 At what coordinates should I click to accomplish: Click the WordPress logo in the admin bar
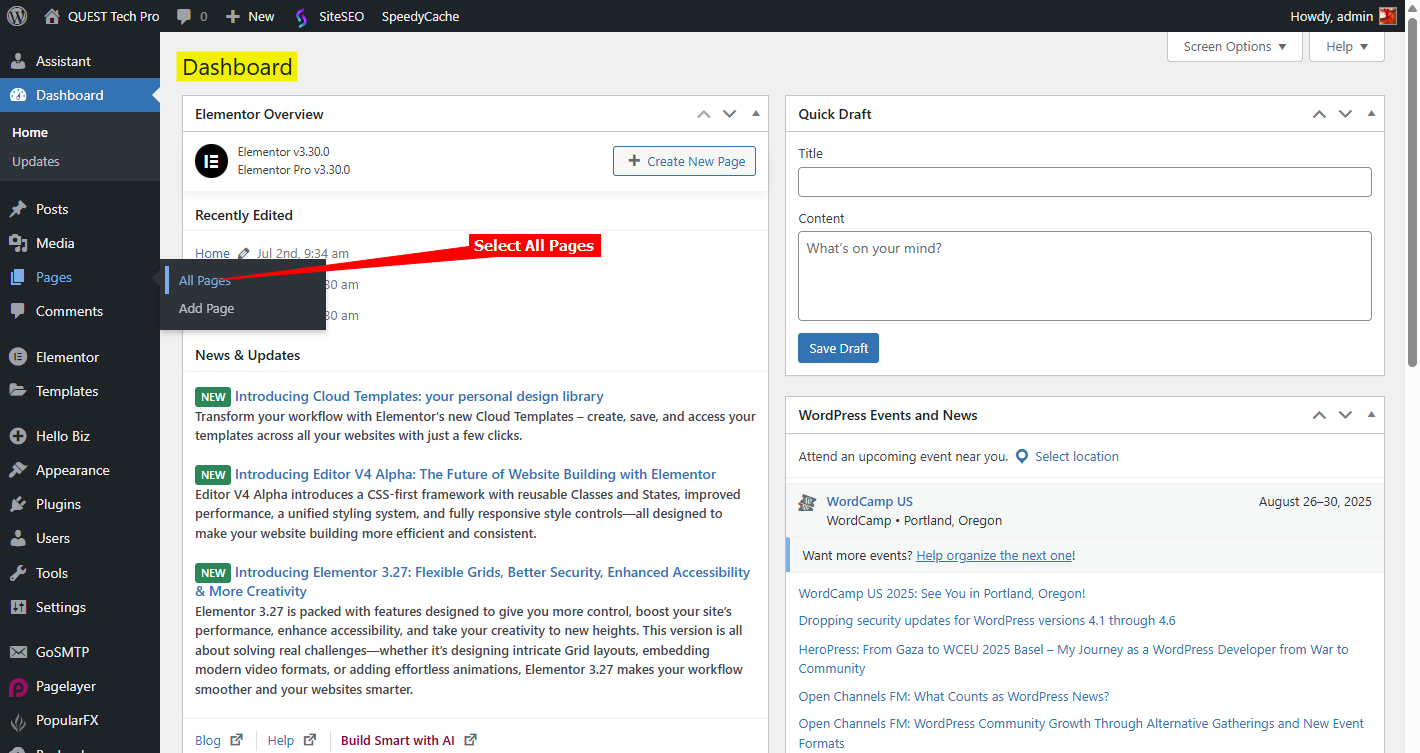click(17, 16)
